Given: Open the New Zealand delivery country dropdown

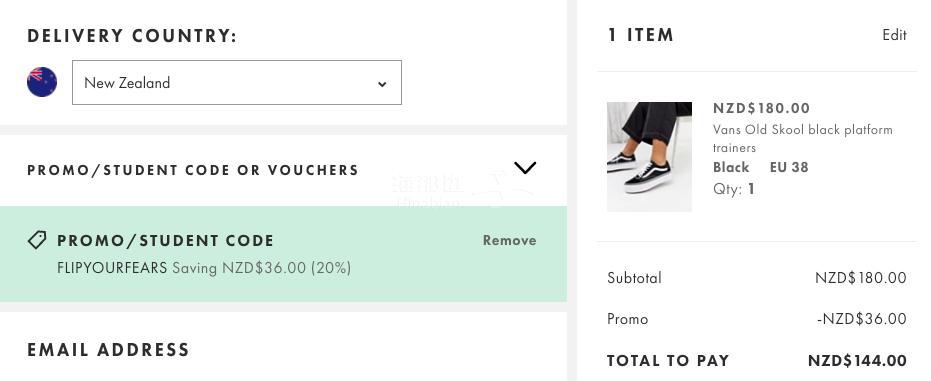Looking at the screenshot, I should point(237,82).
